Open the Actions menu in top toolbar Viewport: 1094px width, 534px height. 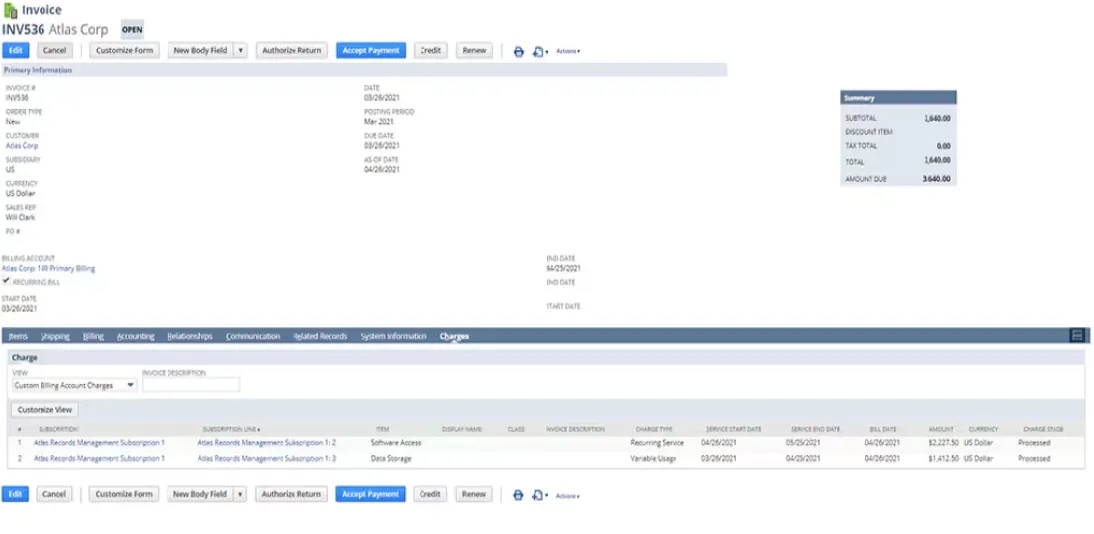567,51
